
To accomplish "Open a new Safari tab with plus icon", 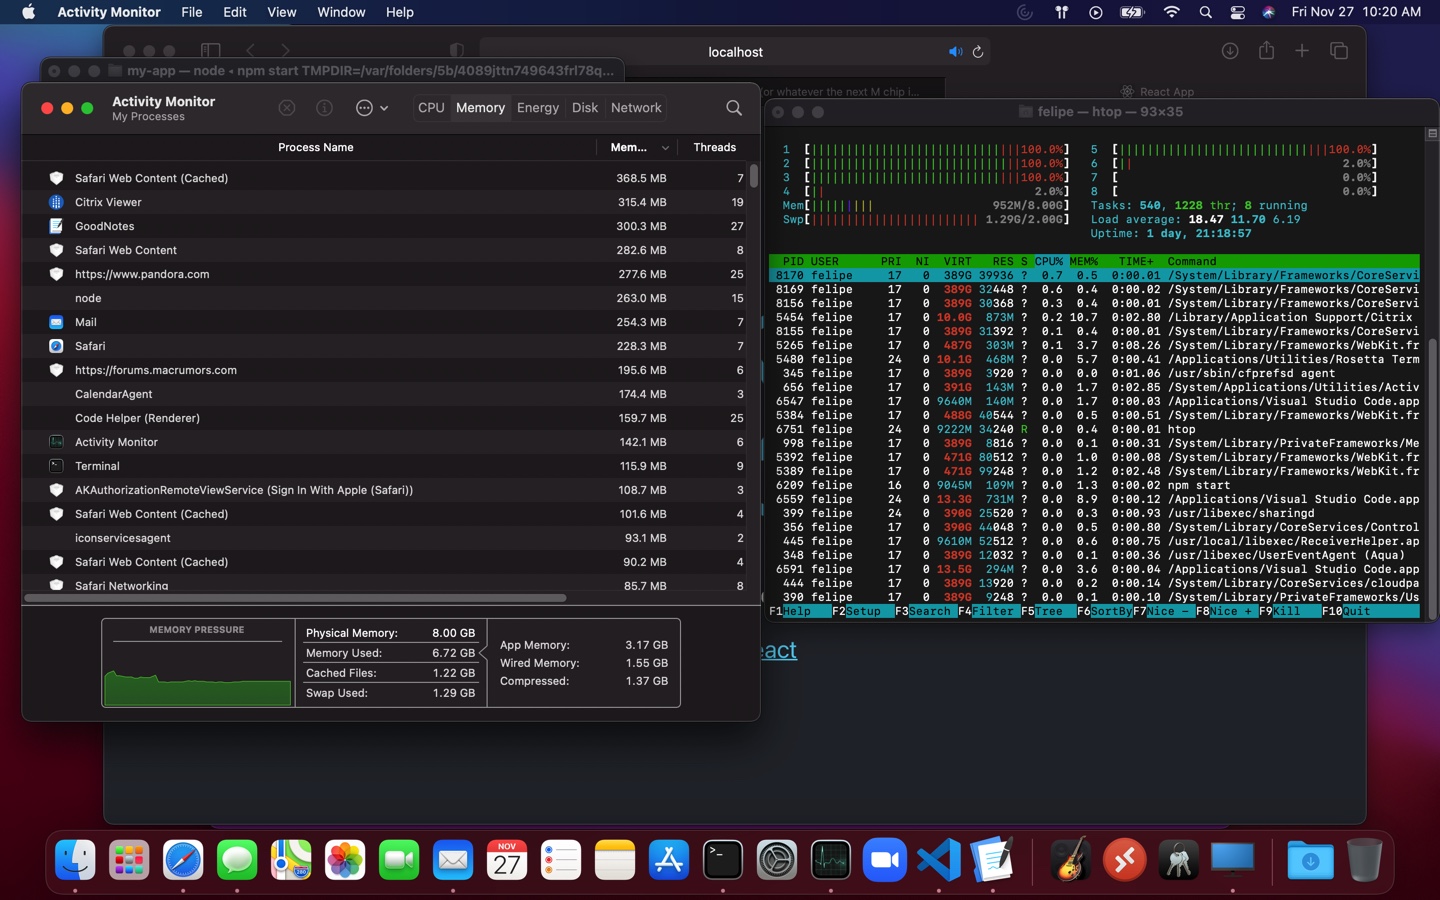I will 1302,51.
